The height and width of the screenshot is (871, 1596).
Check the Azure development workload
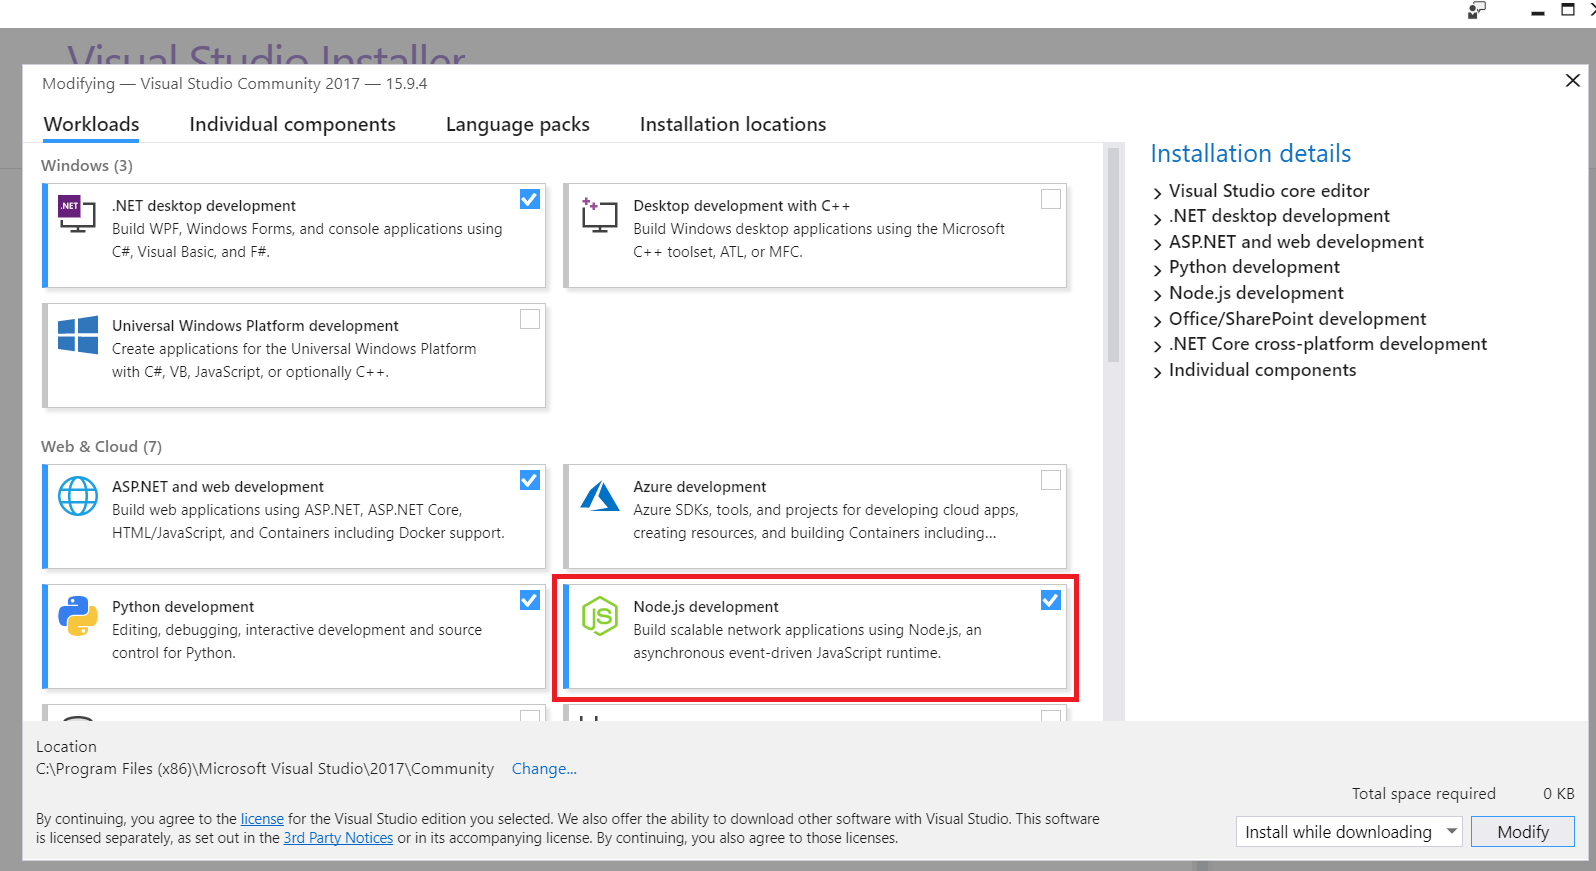pyautogui.click(x=1051, y=480)
